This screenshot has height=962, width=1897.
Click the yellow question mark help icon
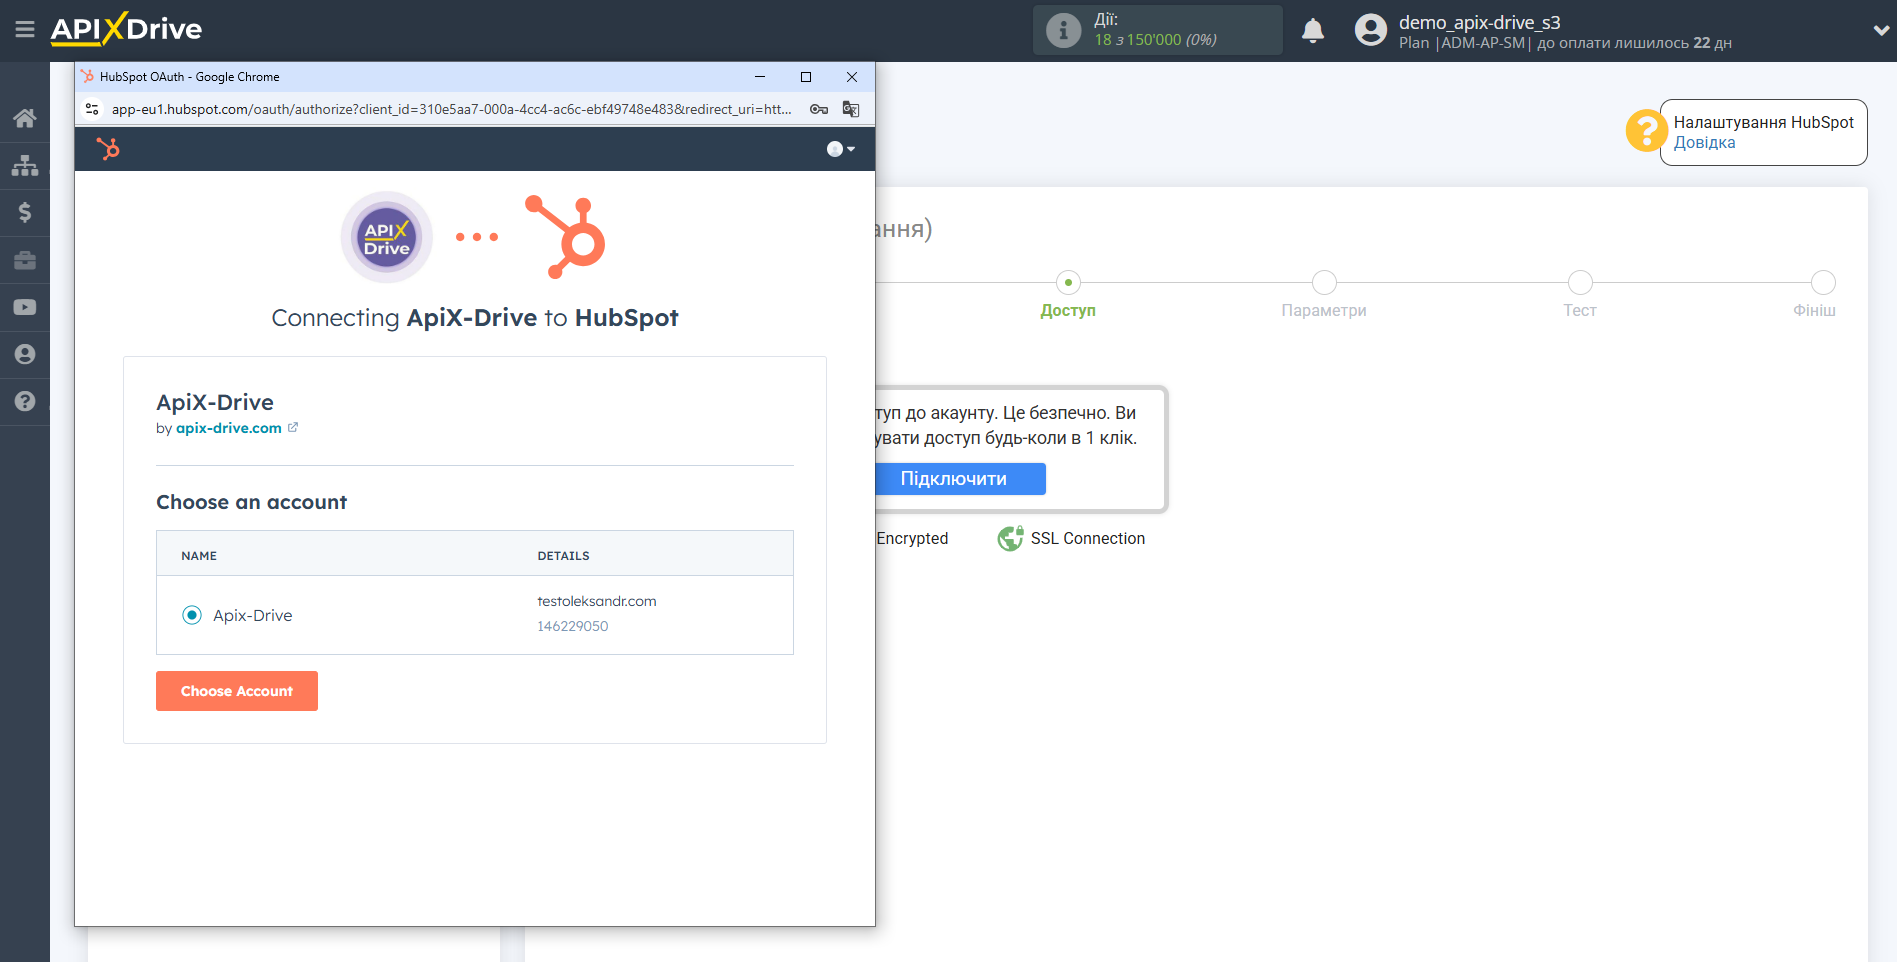(x=1646, y=131)
